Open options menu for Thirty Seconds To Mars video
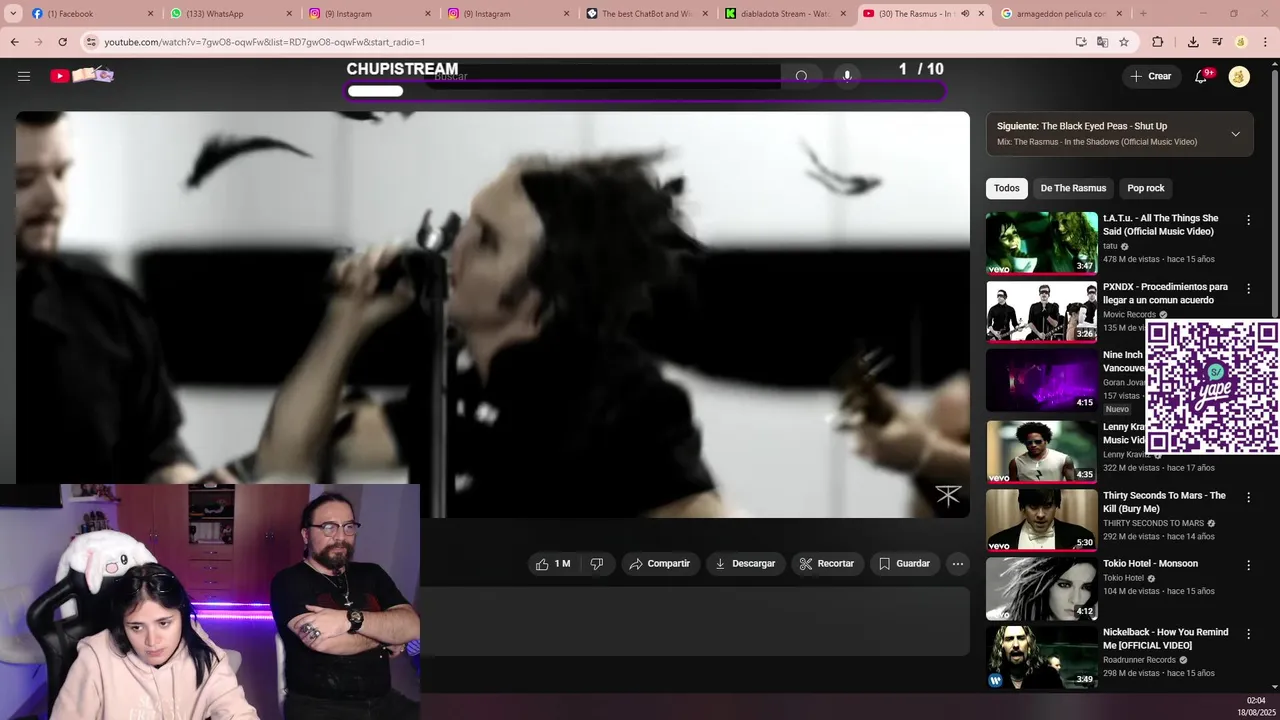This screenshot has width=1280, height=720. point(1248,497)
